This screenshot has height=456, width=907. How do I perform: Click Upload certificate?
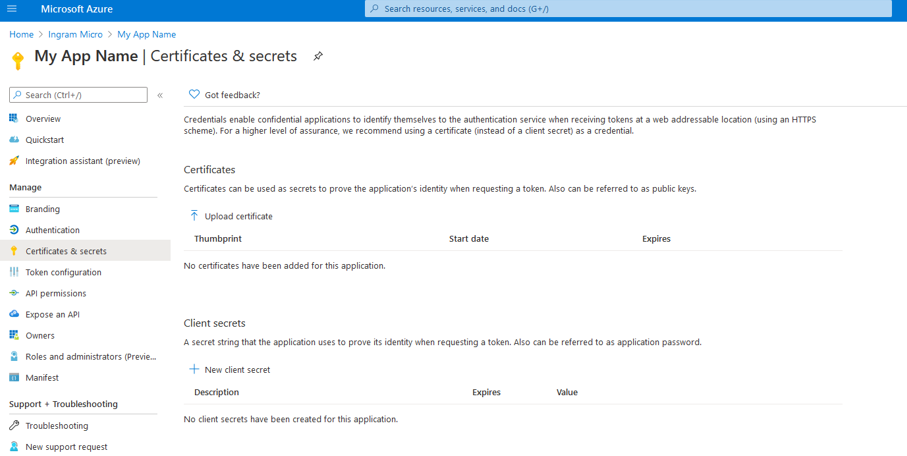(238, 216)
